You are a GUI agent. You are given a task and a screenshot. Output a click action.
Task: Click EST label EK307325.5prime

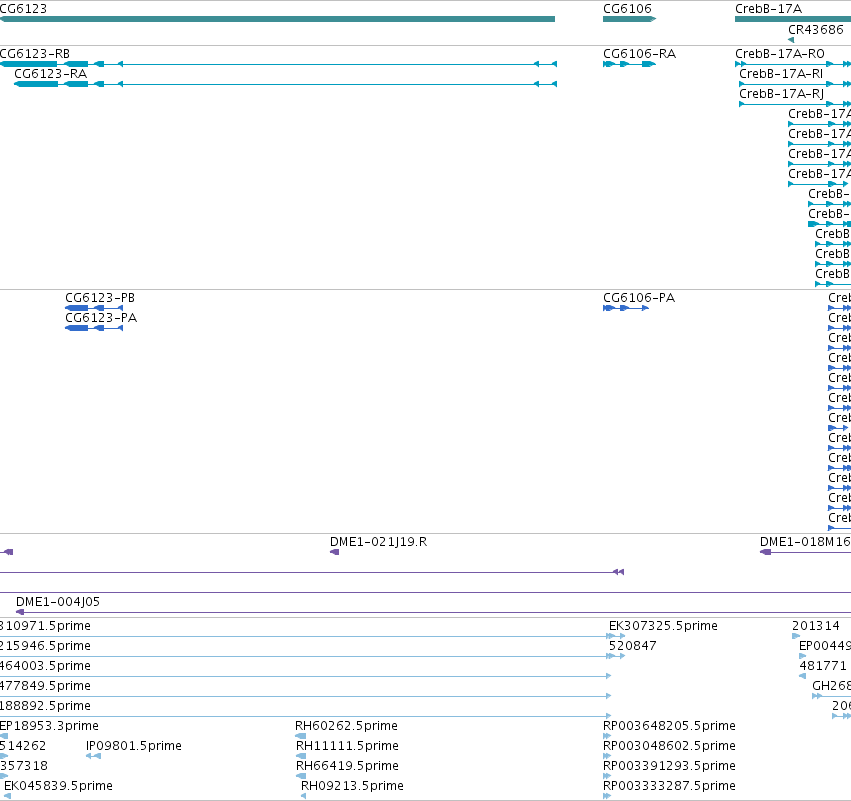(663, 626)
